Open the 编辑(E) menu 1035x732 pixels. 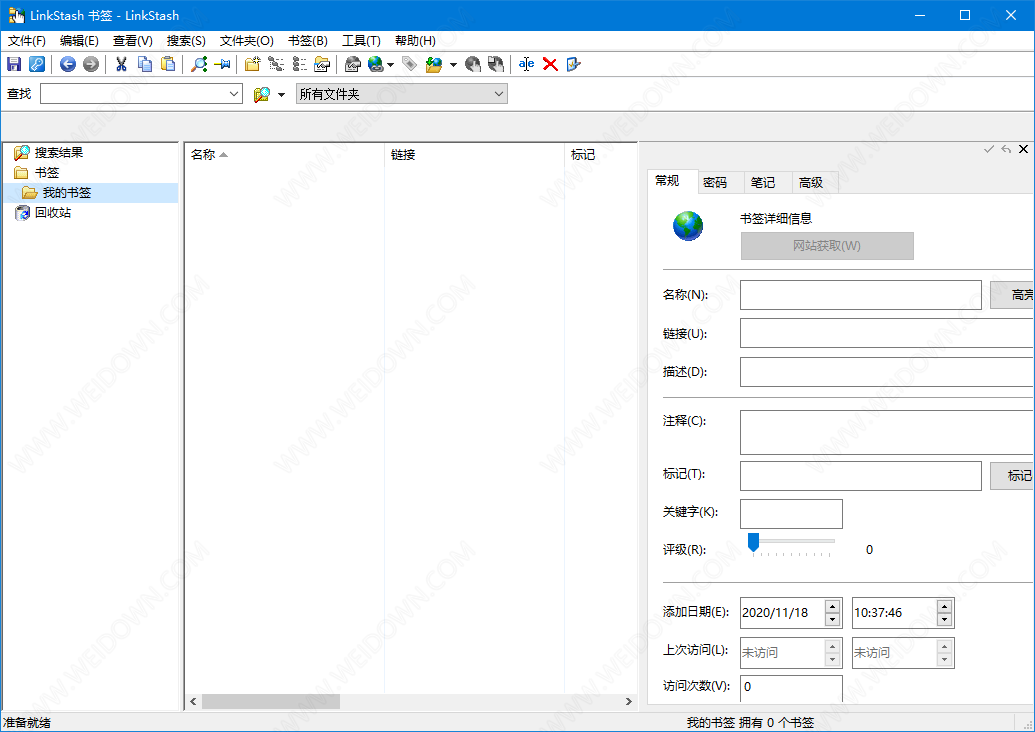pos(79,41)
